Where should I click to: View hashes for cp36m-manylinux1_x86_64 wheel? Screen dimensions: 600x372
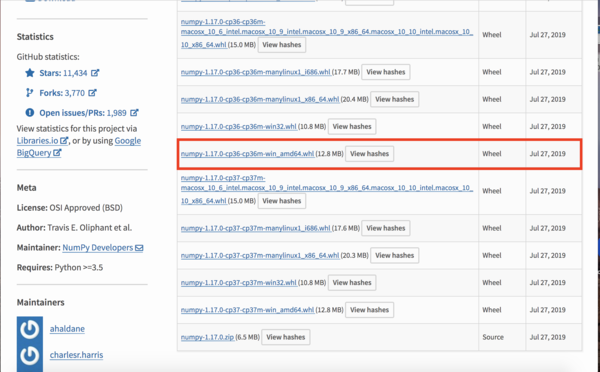[395, 99]
